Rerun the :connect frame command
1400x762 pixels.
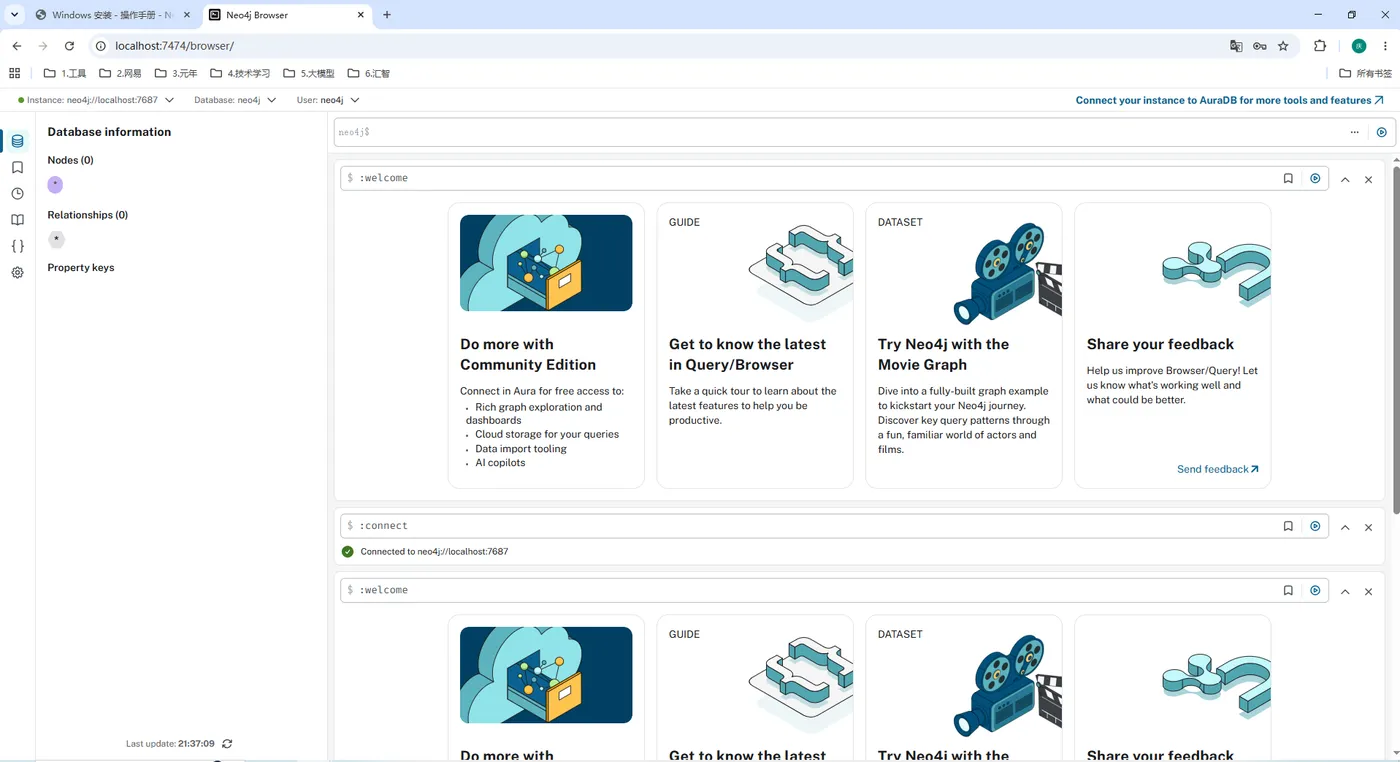[x=1315, y=526]
